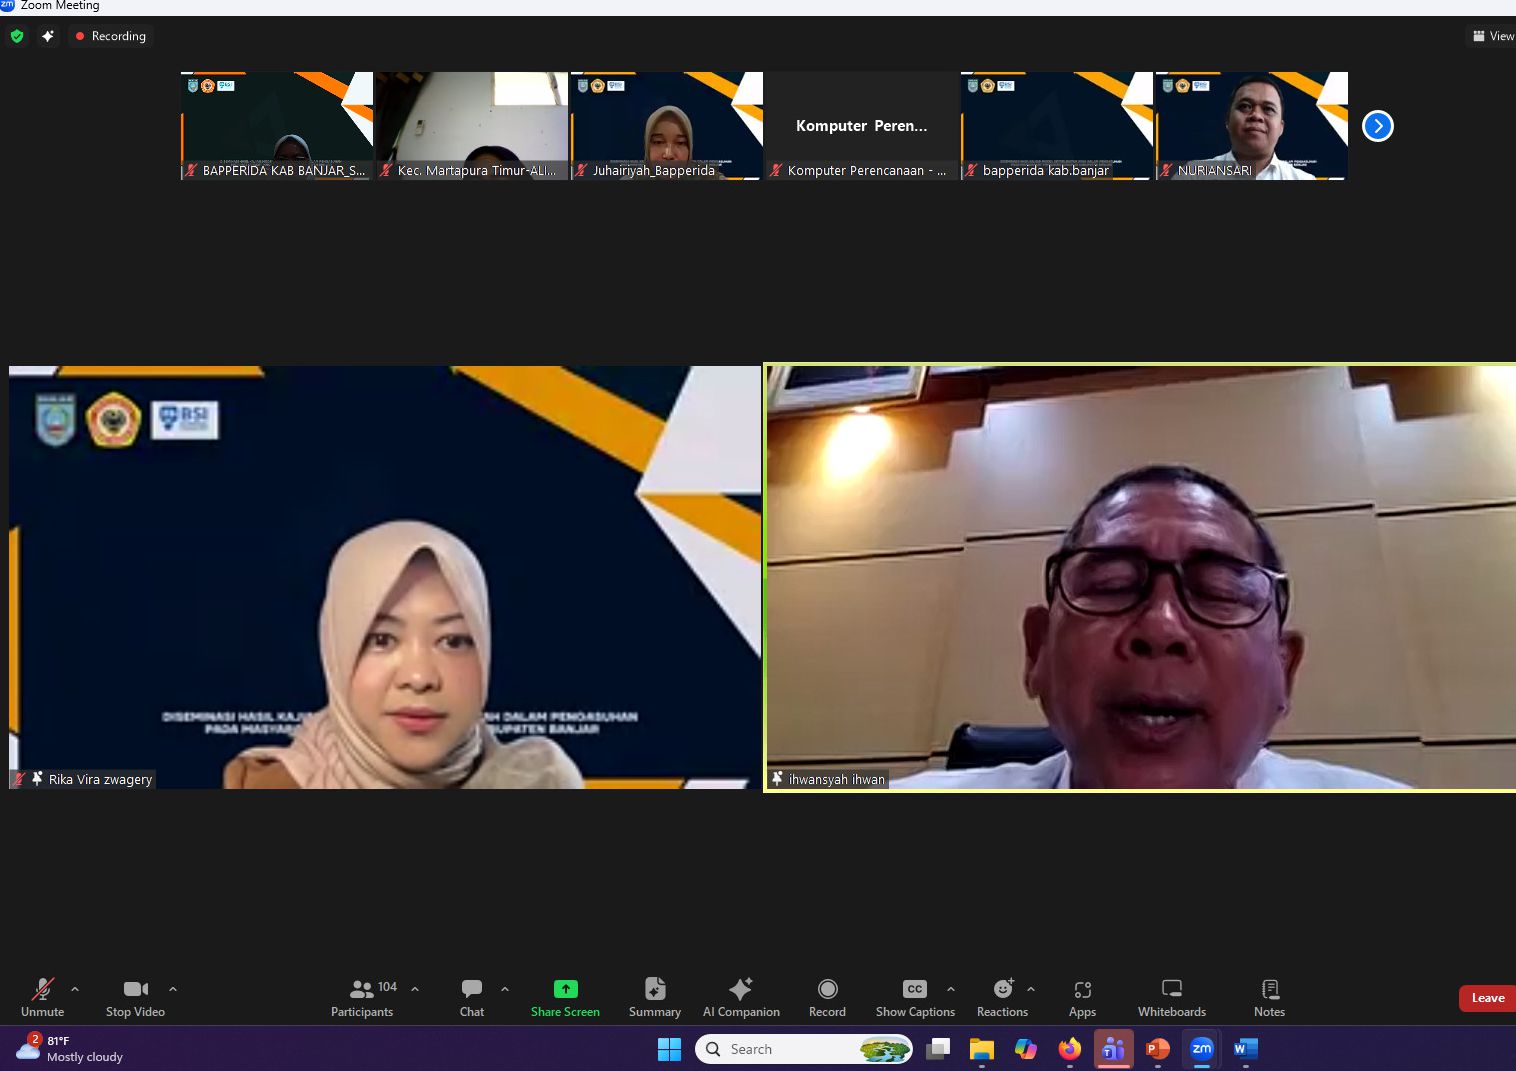
Task: Open the Participants list
Action: pyautogui.click(x=362, y=997)
